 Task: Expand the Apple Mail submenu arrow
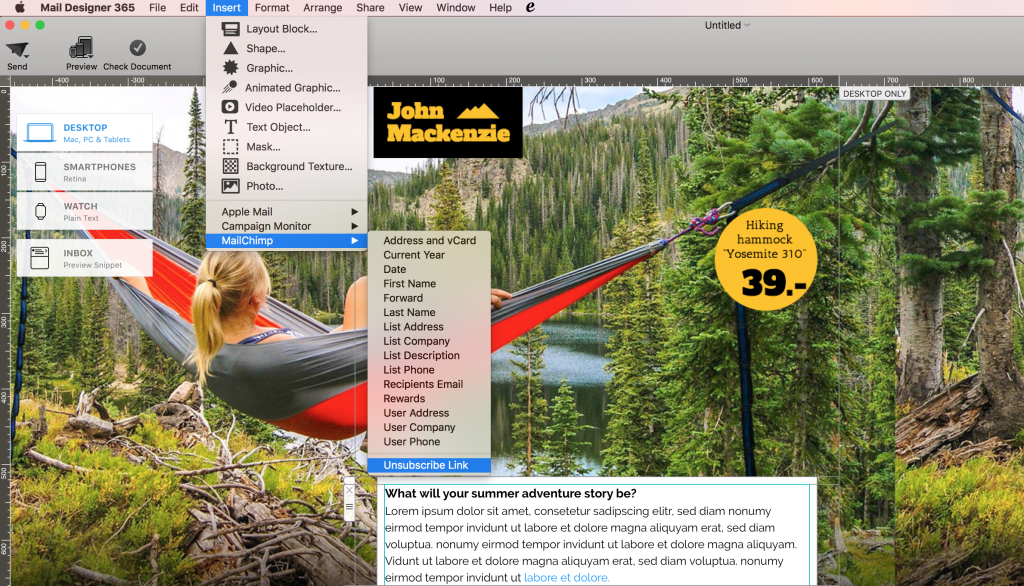(x=355, y=212)
